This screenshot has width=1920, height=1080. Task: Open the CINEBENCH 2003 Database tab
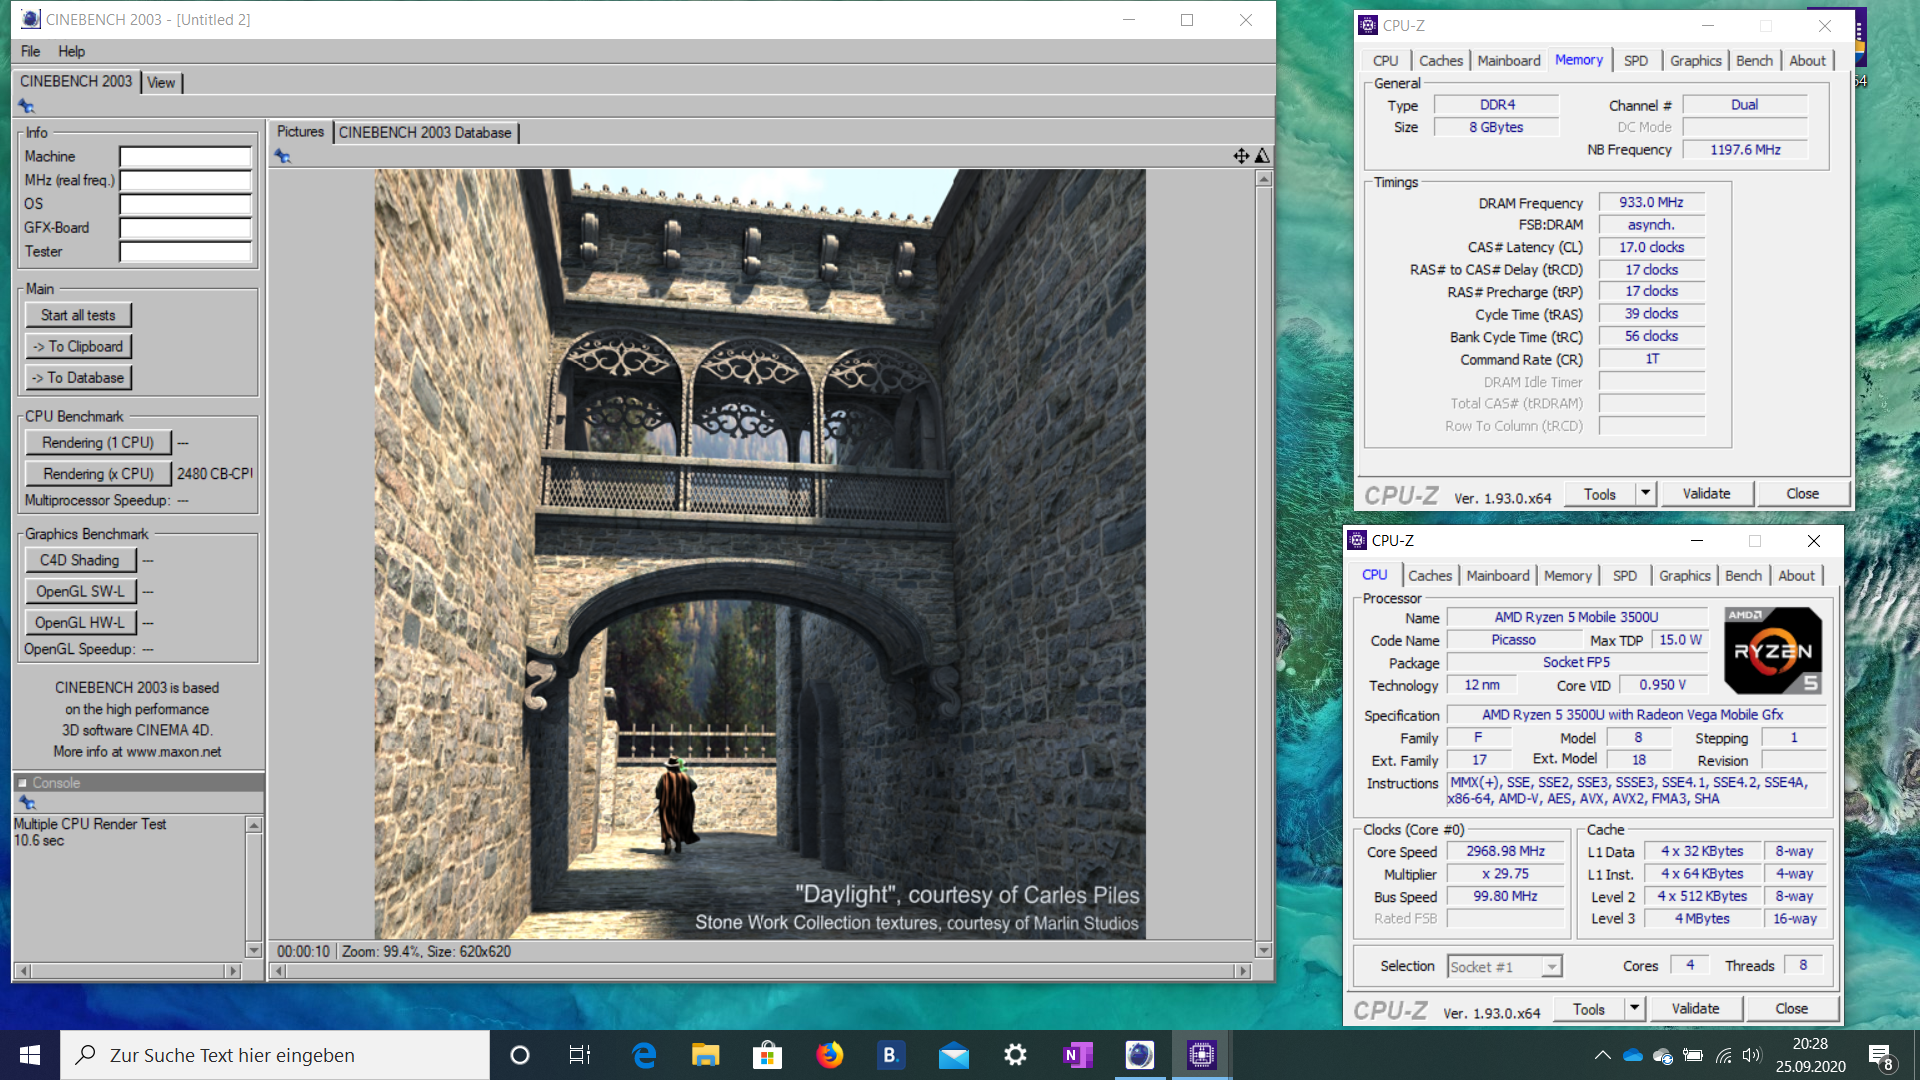pyautogui.click(x=425, y=132)
